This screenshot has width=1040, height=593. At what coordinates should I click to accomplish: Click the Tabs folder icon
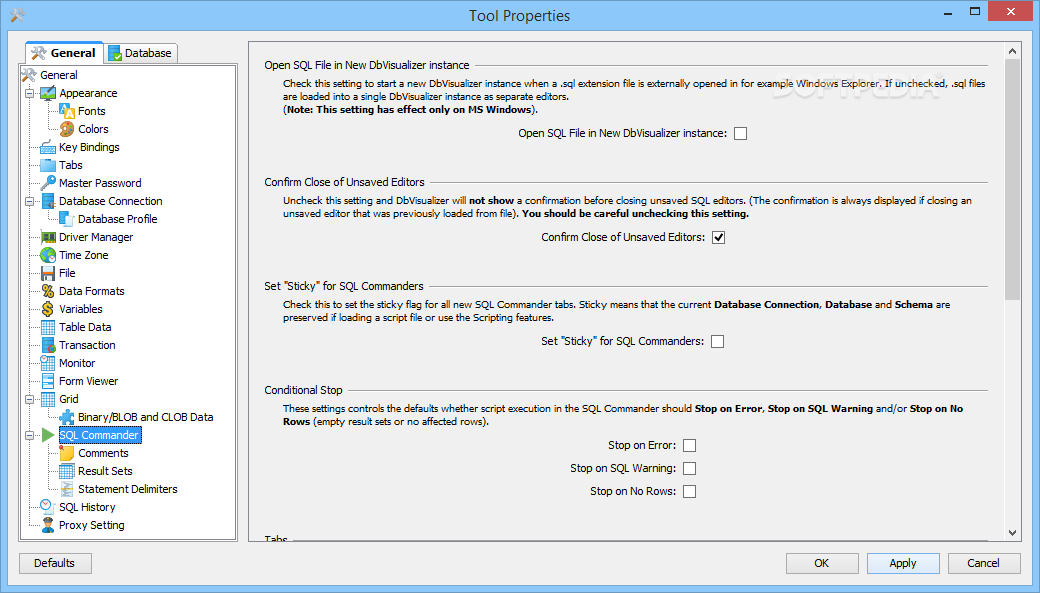(x=48, y=165)
